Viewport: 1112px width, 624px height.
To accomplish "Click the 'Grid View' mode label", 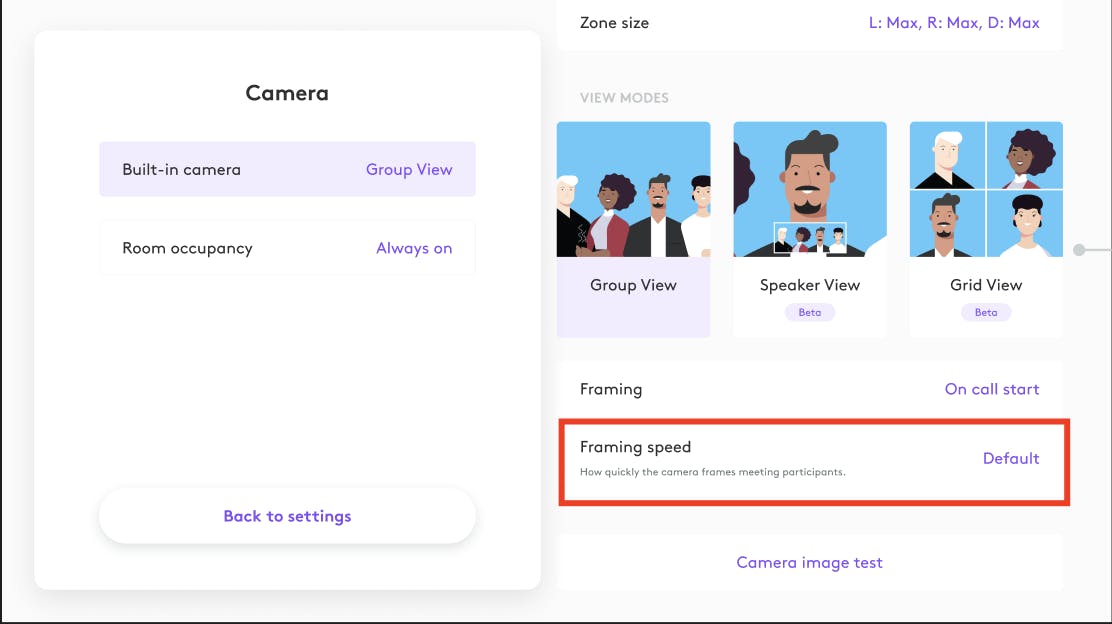I will (986, 285).
